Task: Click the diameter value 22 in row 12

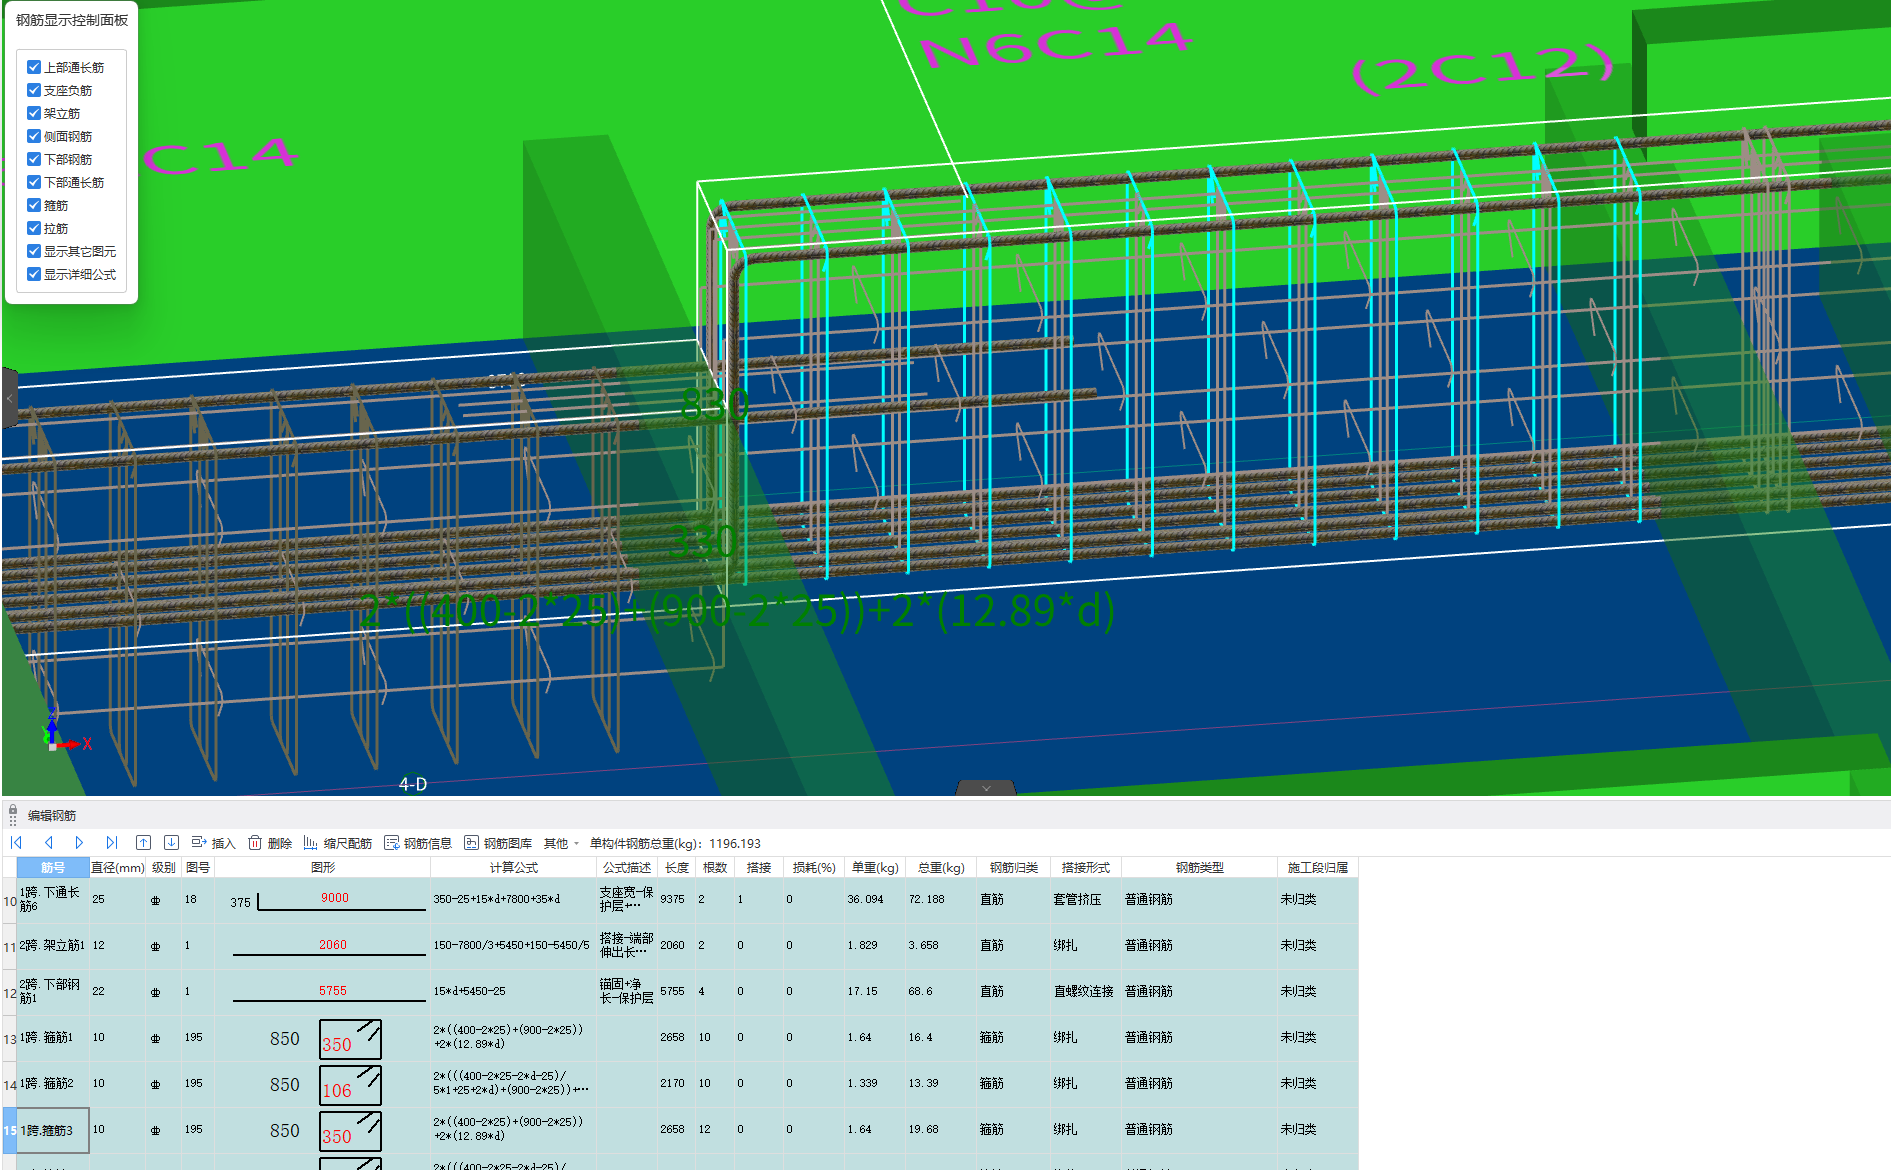Action: coord(98,991)
